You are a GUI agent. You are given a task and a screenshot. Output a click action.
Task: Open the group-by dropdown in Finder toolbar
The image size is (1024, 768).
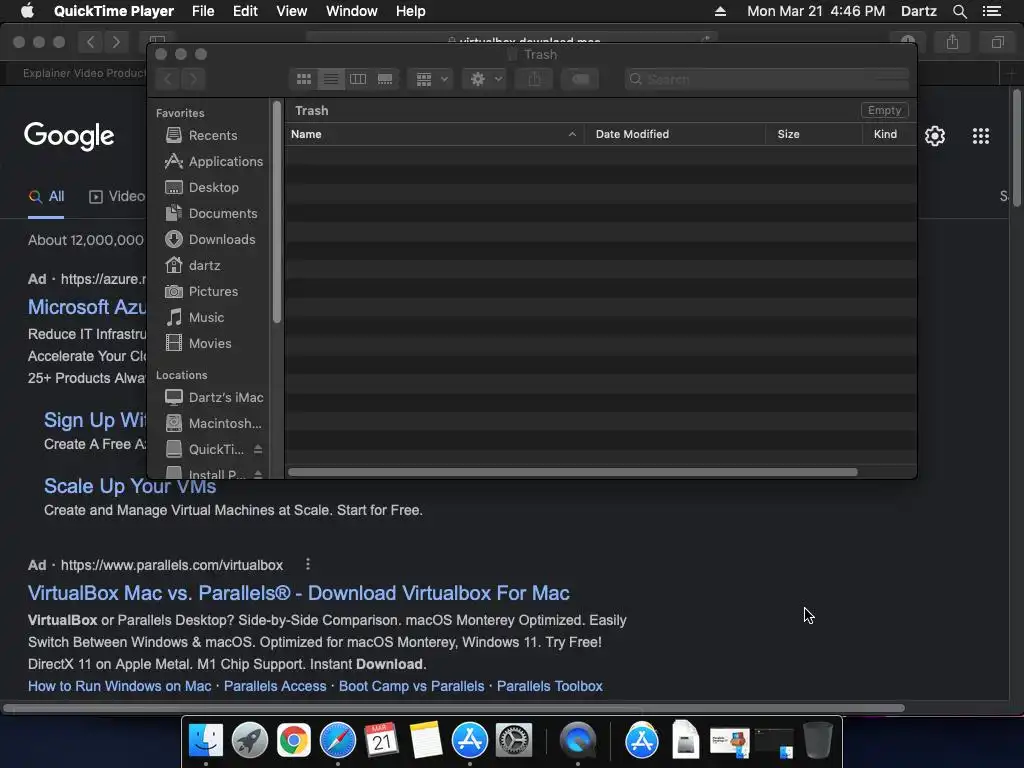click(431, 79)
